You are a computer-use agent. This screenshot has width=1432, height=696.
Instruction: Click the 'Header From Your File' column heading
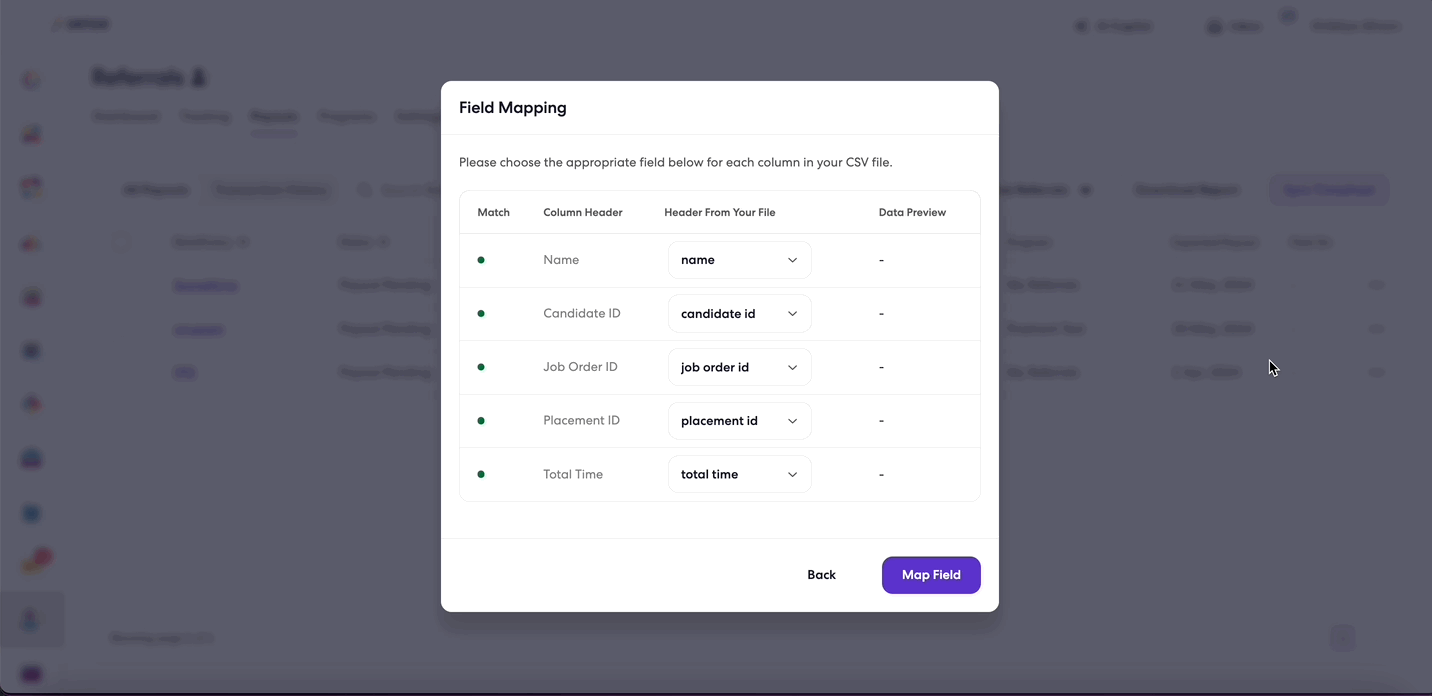[720, 212]
